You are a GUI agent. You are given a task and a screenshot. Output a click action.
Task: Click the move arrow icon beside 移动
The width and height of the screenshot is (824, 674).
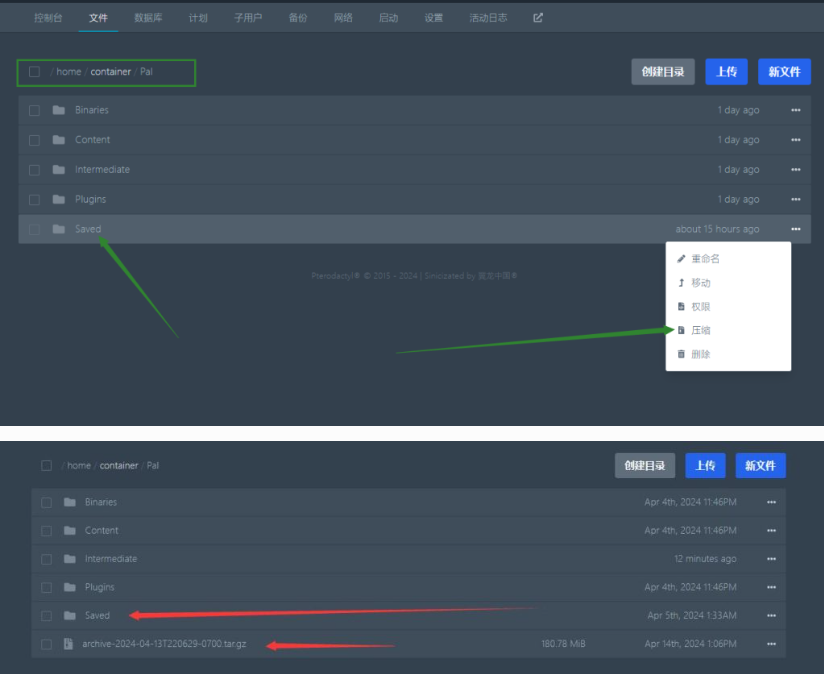[682, 283]
